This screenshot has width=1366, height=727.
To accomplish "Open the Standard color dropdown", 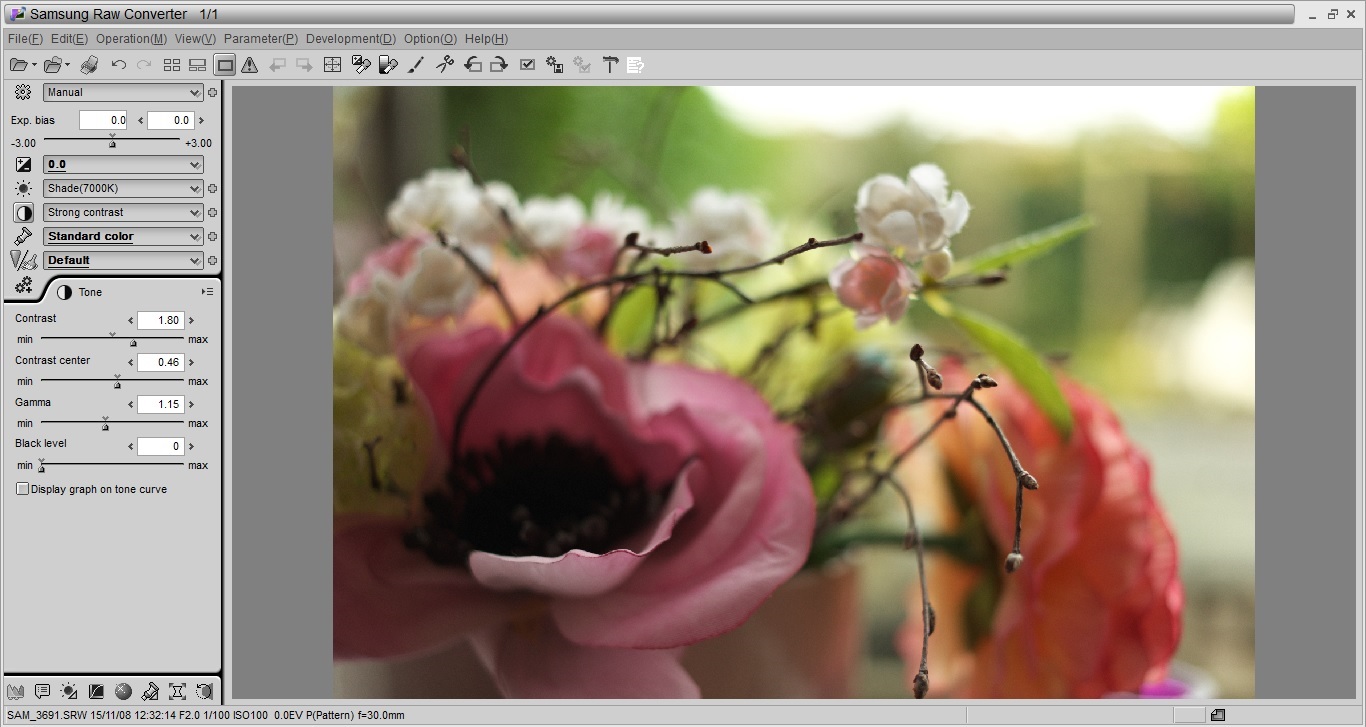I will click(x=123, y=236).
